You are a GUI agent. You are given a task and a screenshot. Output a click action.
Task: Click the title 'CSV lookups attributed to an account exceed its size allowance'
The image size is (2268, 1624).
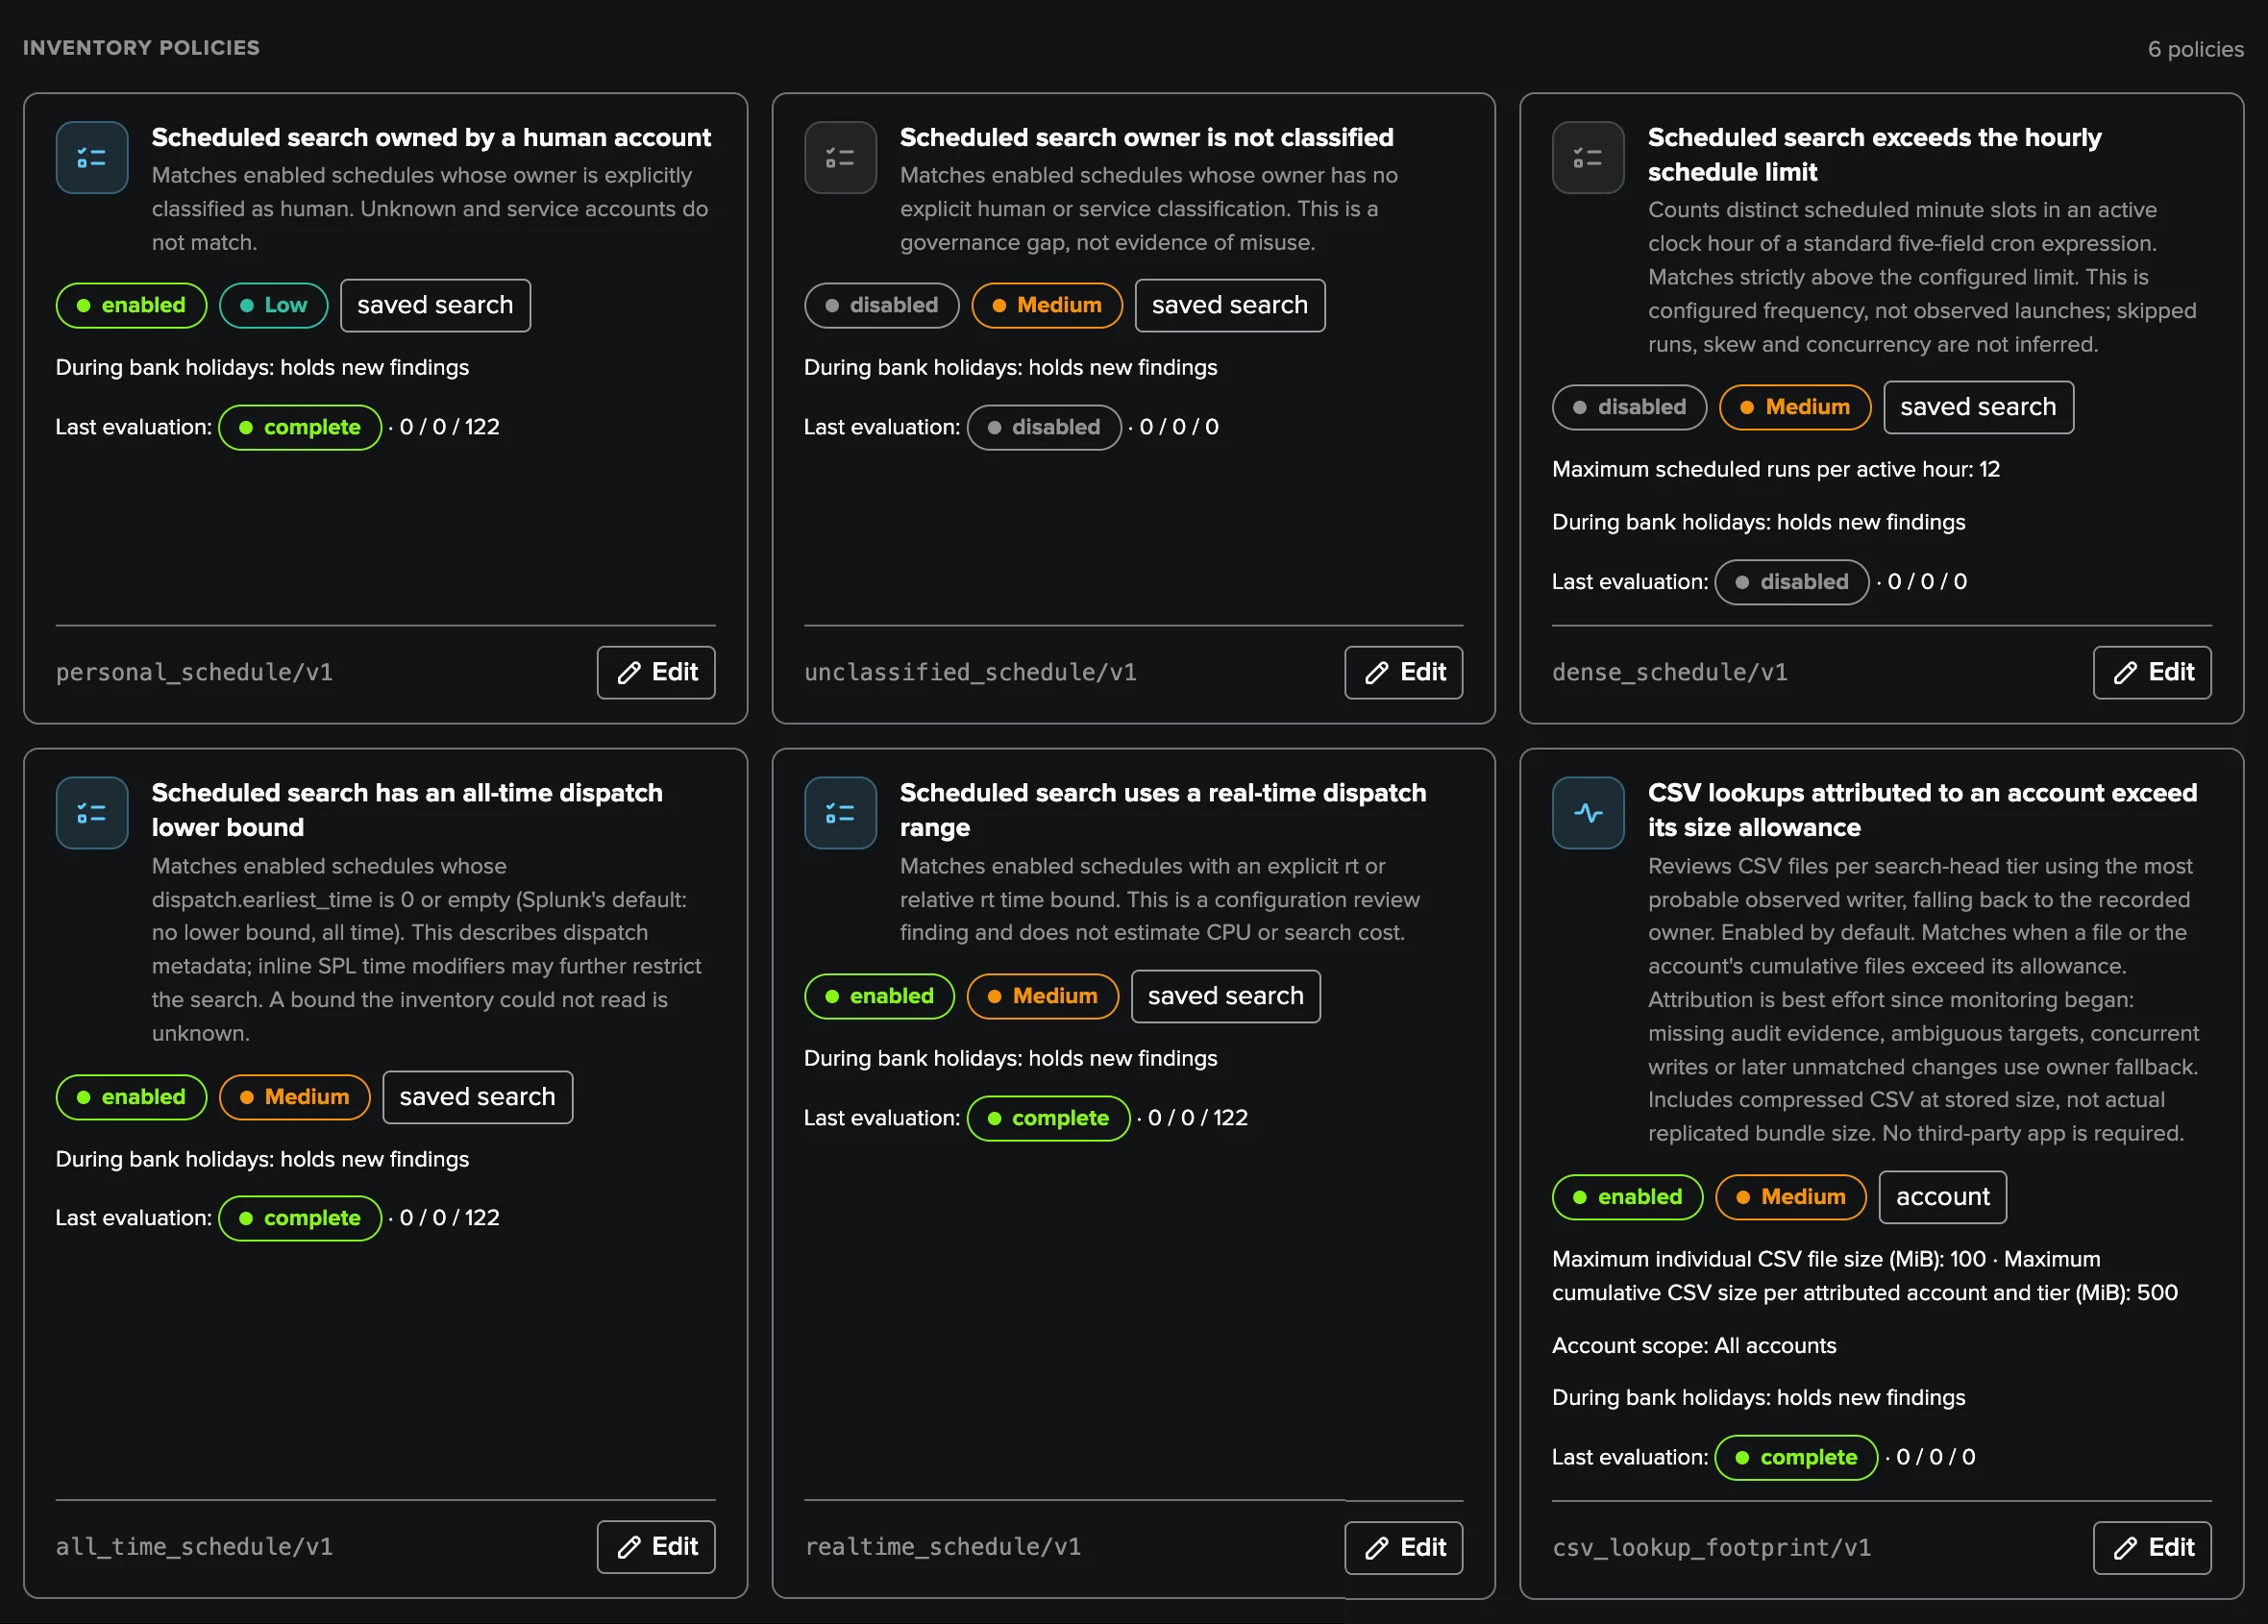tap(1923, 810)
